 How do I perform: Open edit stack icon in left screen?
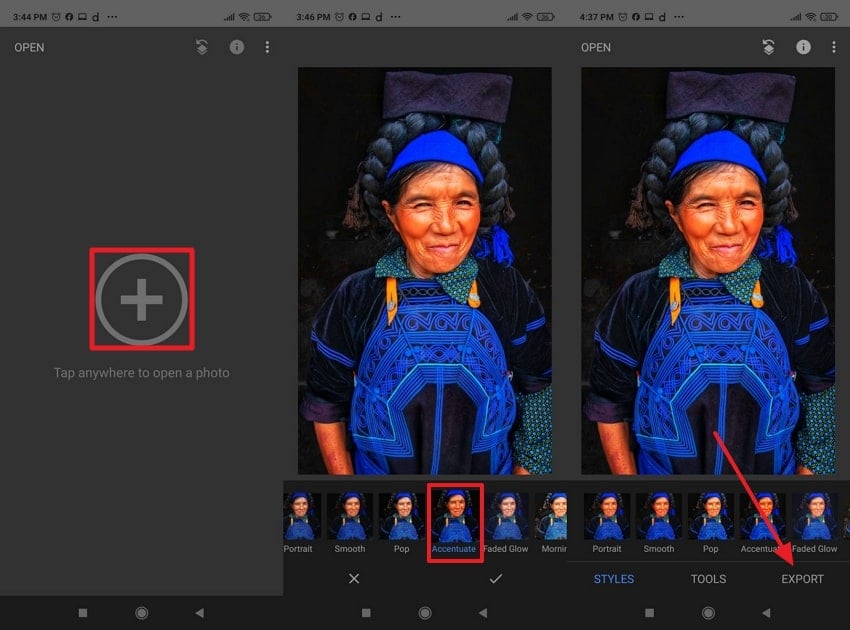click(202, 47)
